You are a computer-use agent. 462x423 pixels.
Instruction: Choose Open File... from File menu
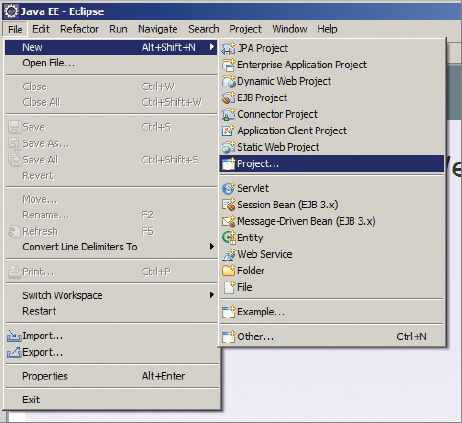coord(112,63)
